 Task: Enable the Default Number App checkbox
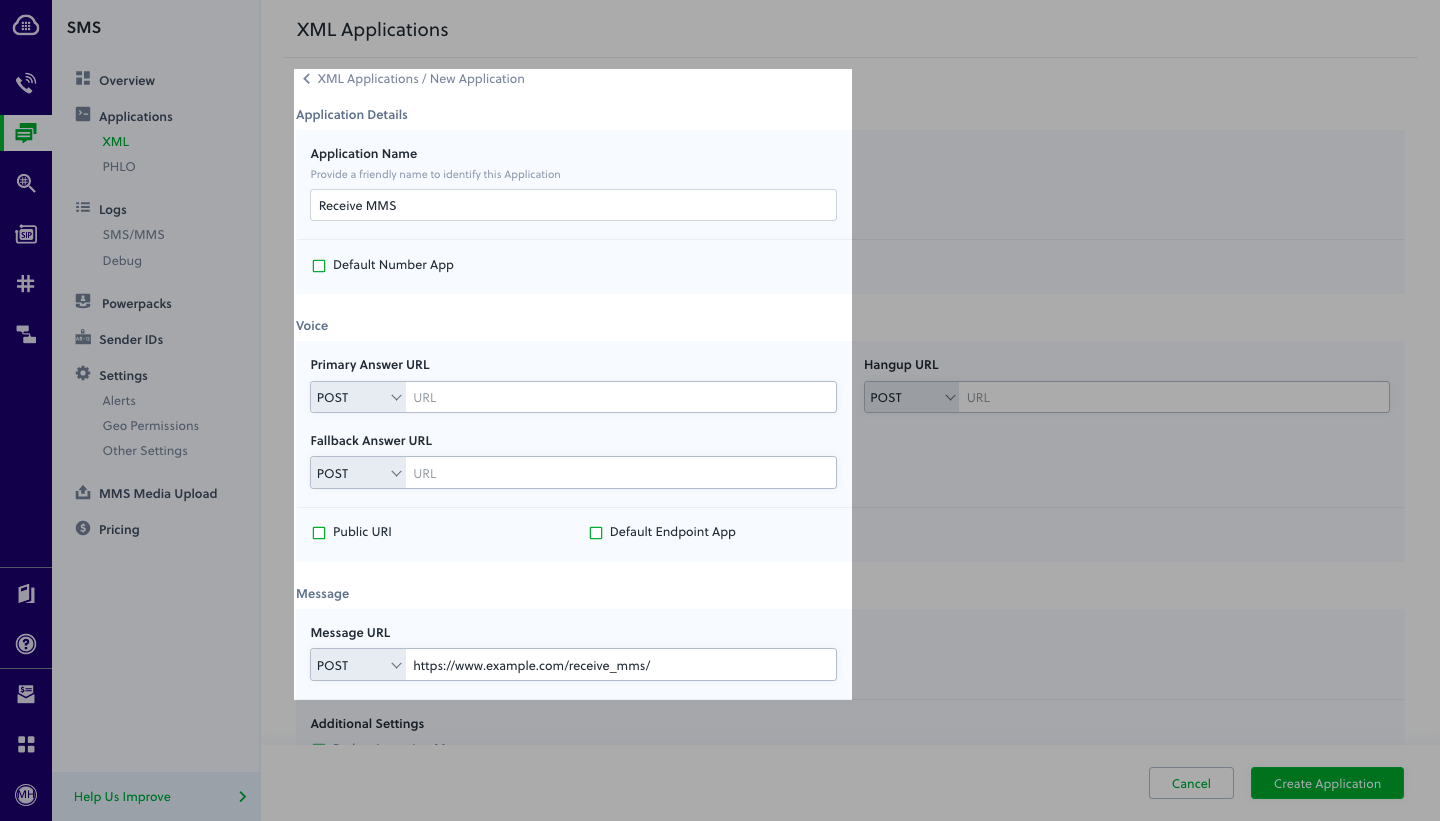pyautogui.click(x=318, y=265)
